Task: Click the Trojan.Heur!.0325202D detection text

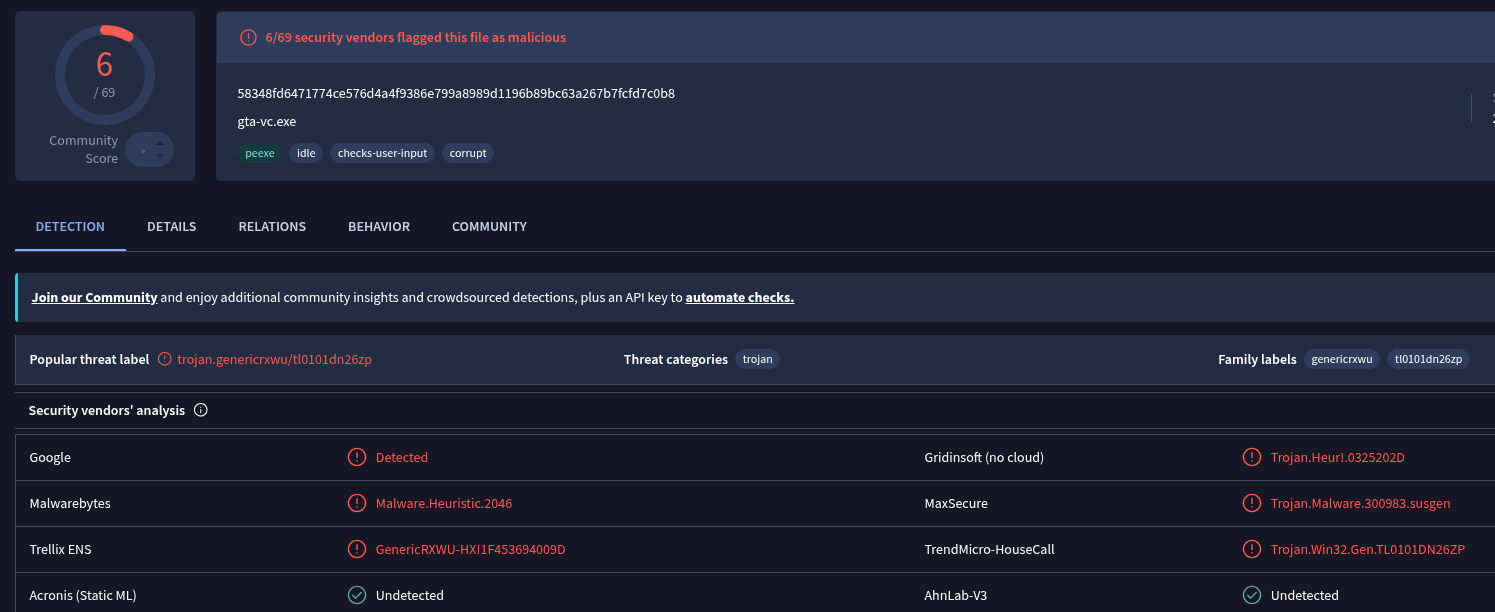Action: tap(1338, 457)
